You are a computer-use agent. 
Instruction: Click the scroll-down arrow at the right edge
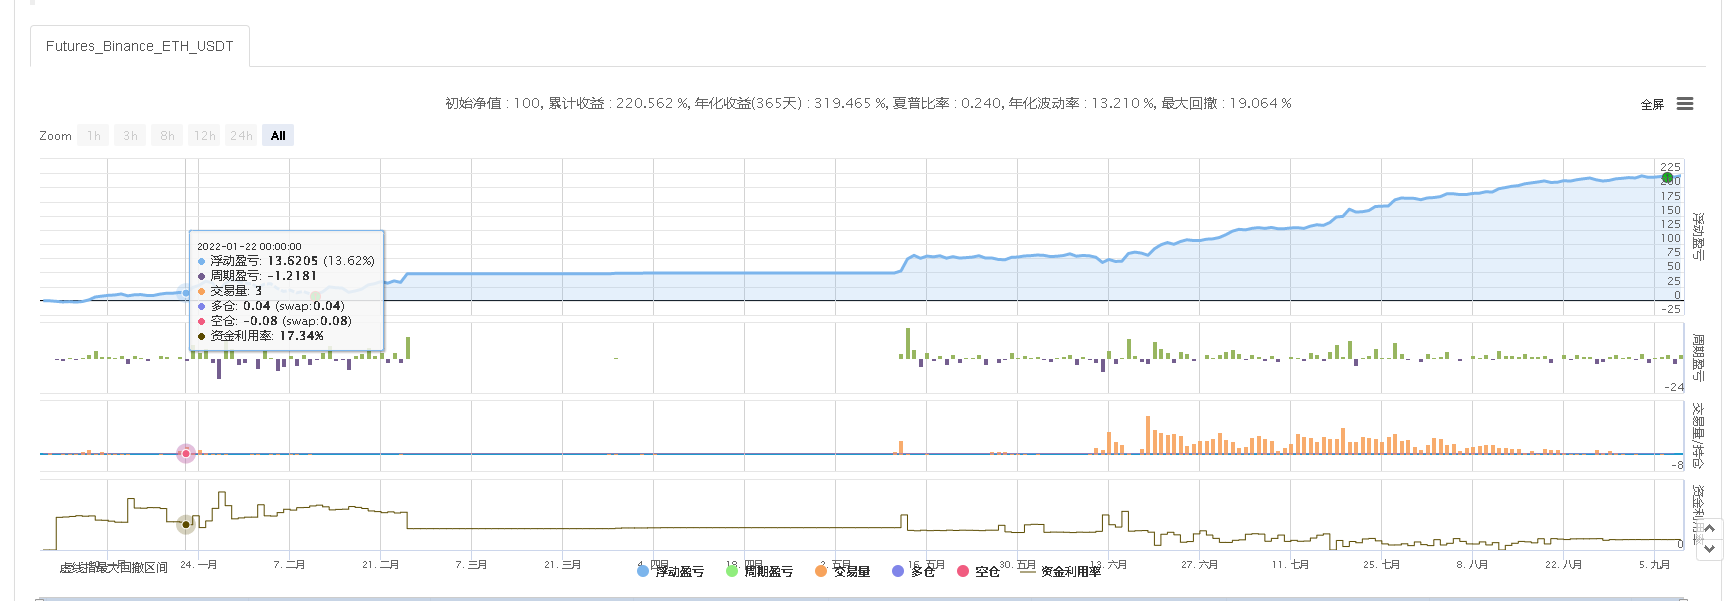click(x=1710, y=548)
